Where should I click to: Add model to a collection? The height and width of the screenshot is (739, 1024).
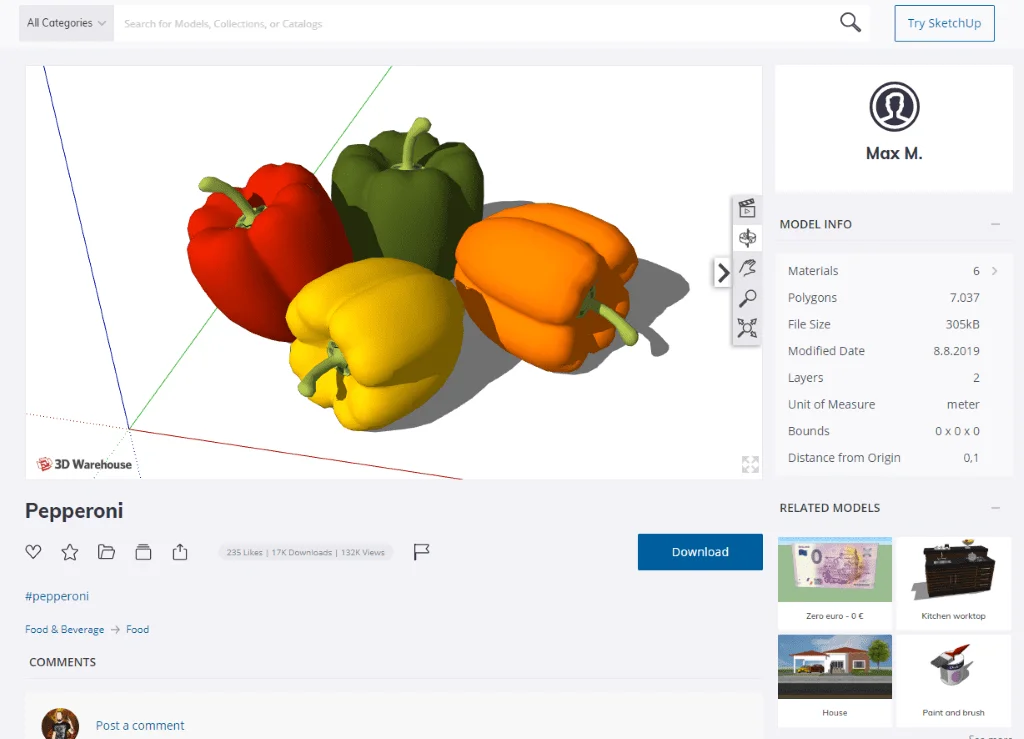pos(143,552)
